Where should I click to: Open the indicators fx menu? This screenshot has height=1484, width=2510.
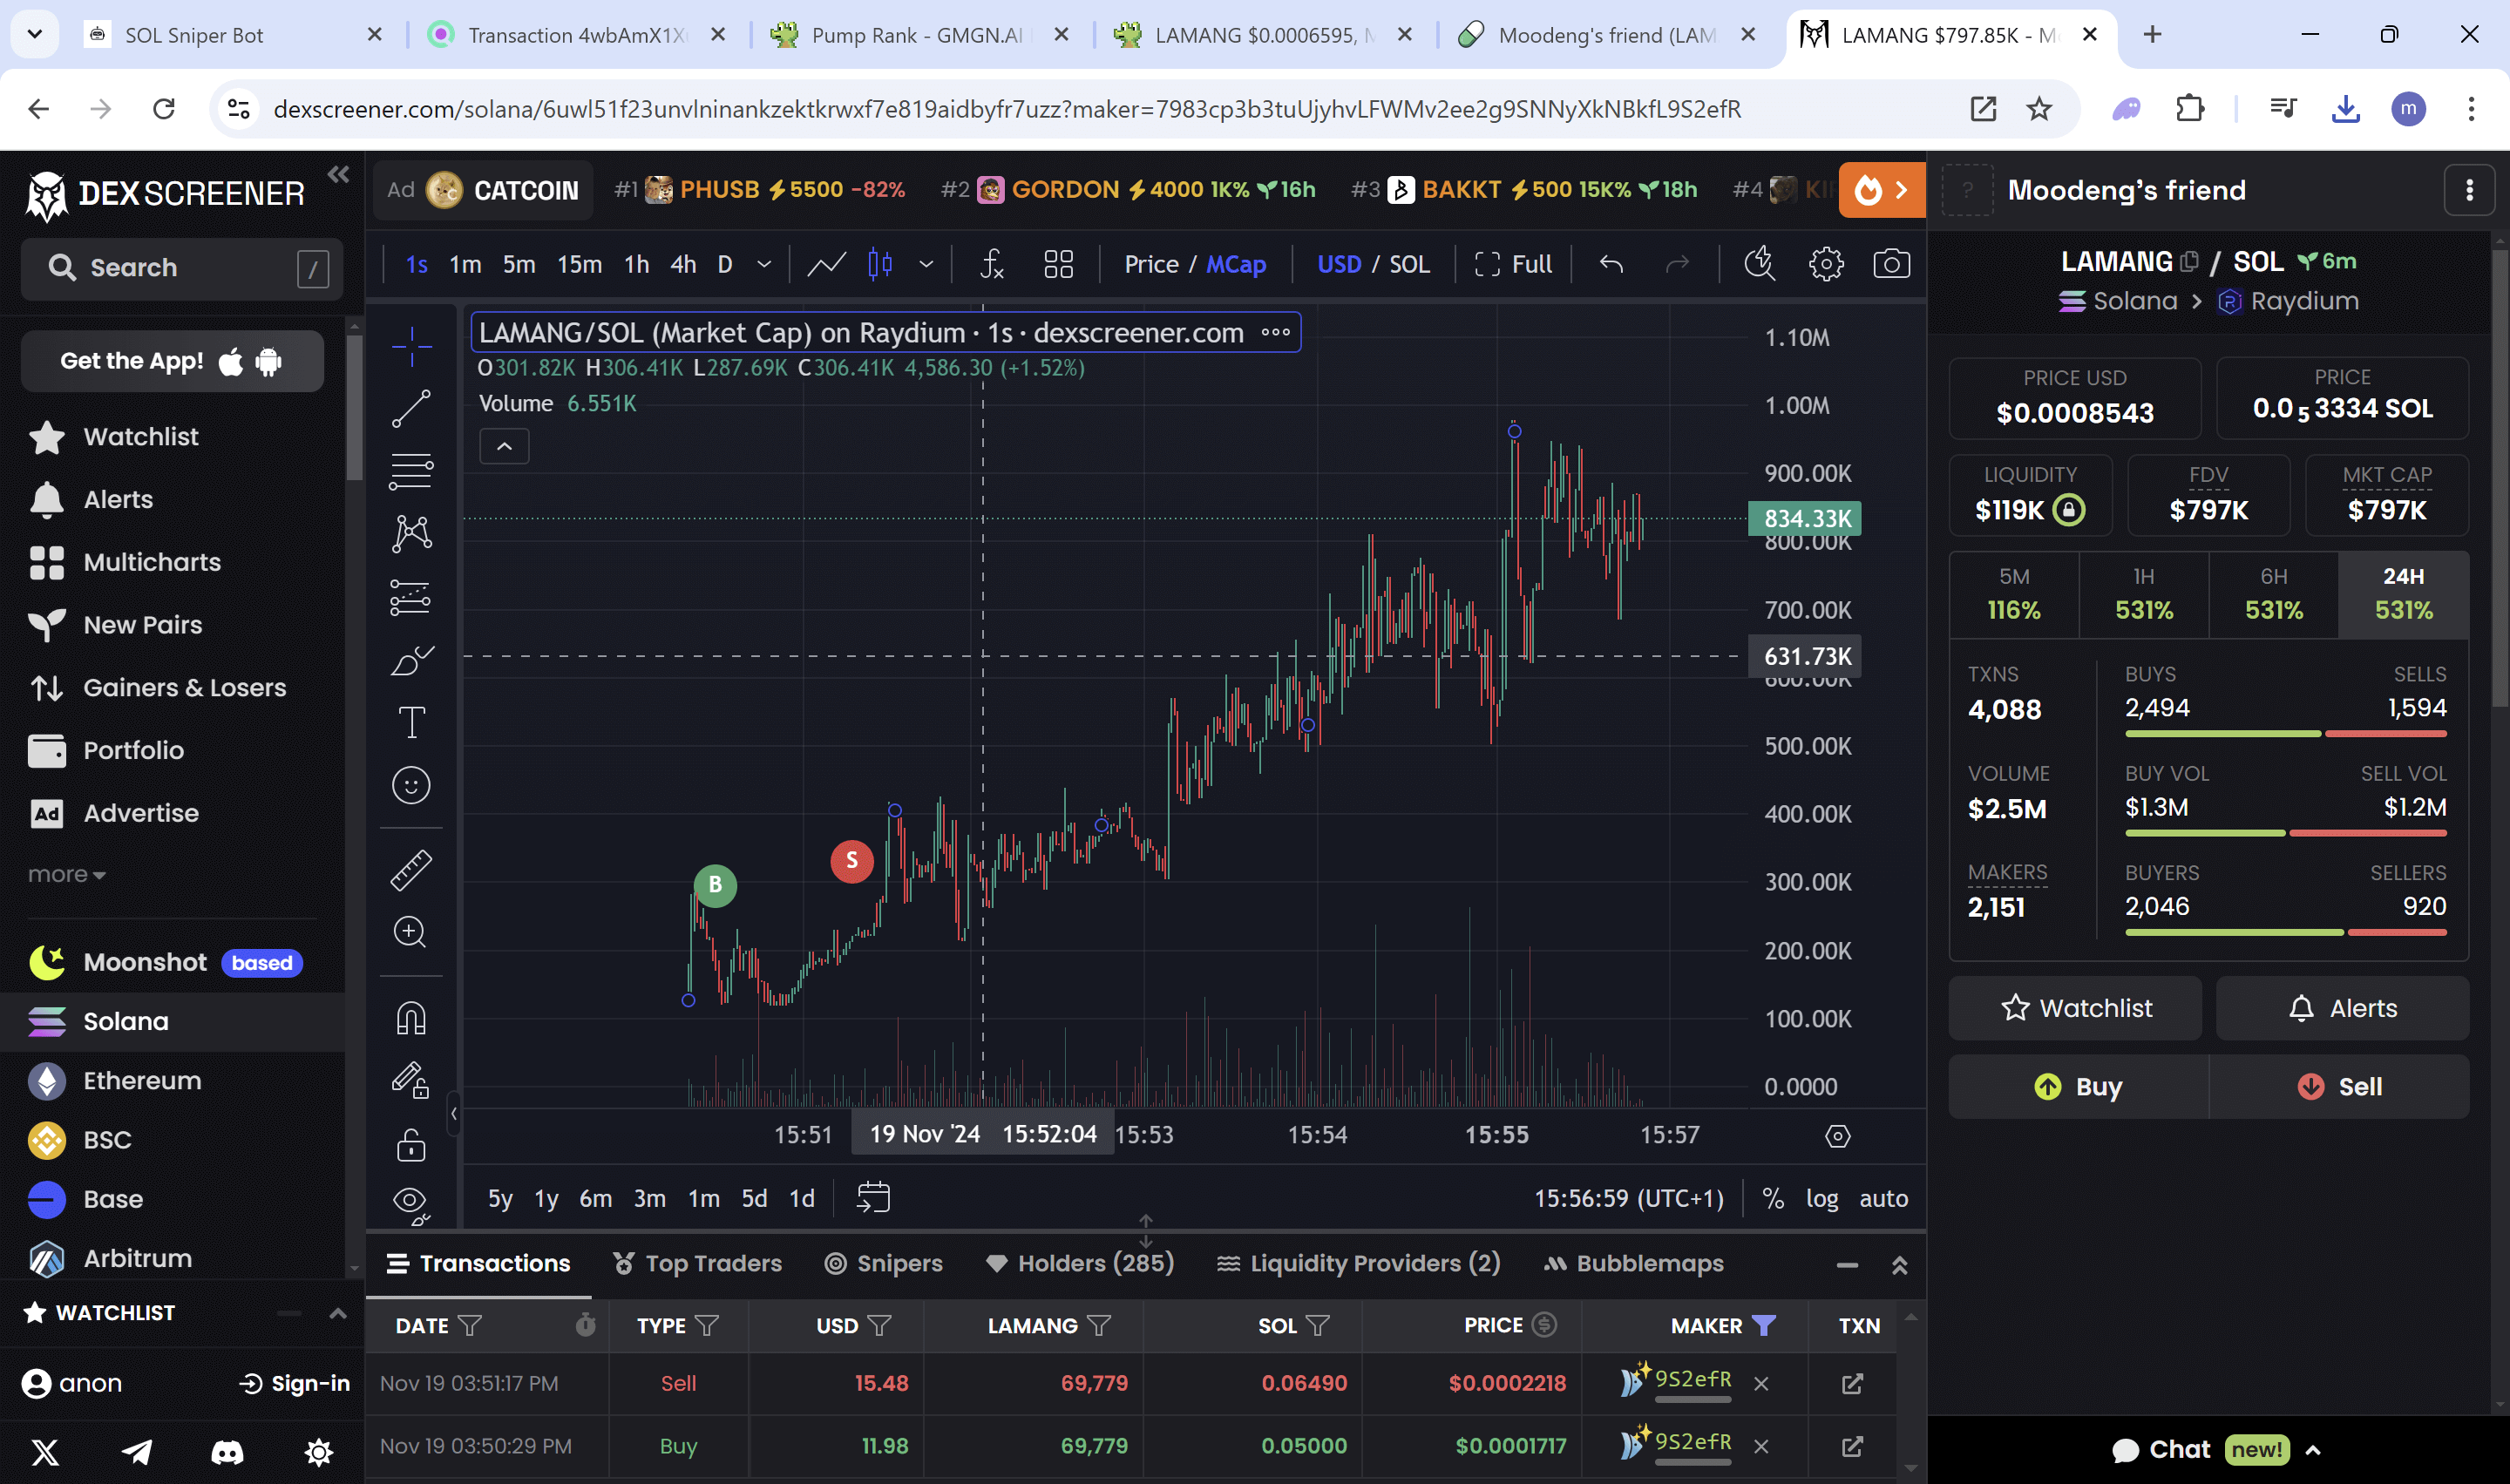pos(992,264)
